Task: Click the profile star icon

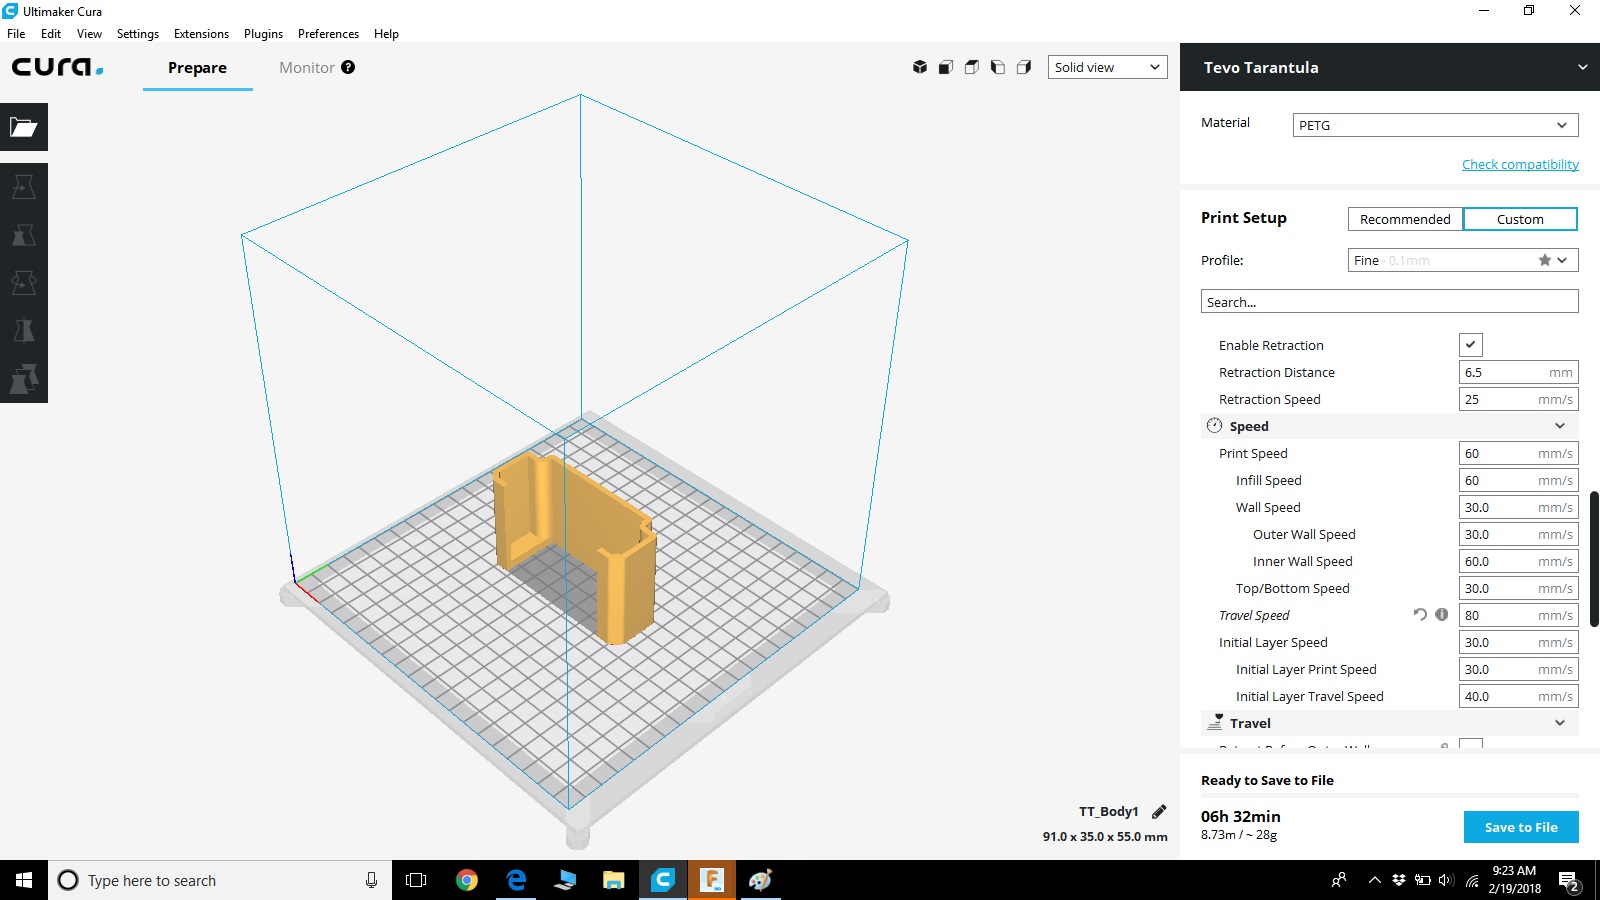Action: pyautogui.click(x=1545, y=260)
